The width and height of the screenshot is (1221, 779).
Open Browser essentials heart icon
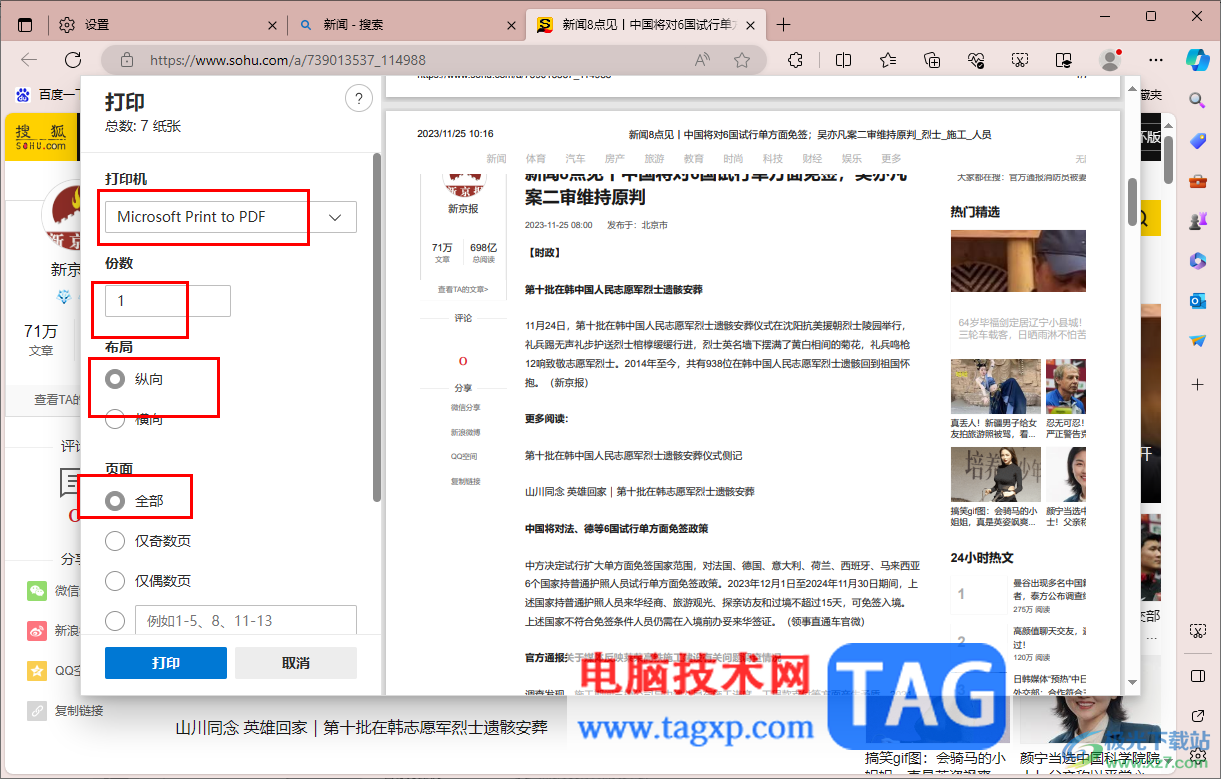(x=976, y=60)
